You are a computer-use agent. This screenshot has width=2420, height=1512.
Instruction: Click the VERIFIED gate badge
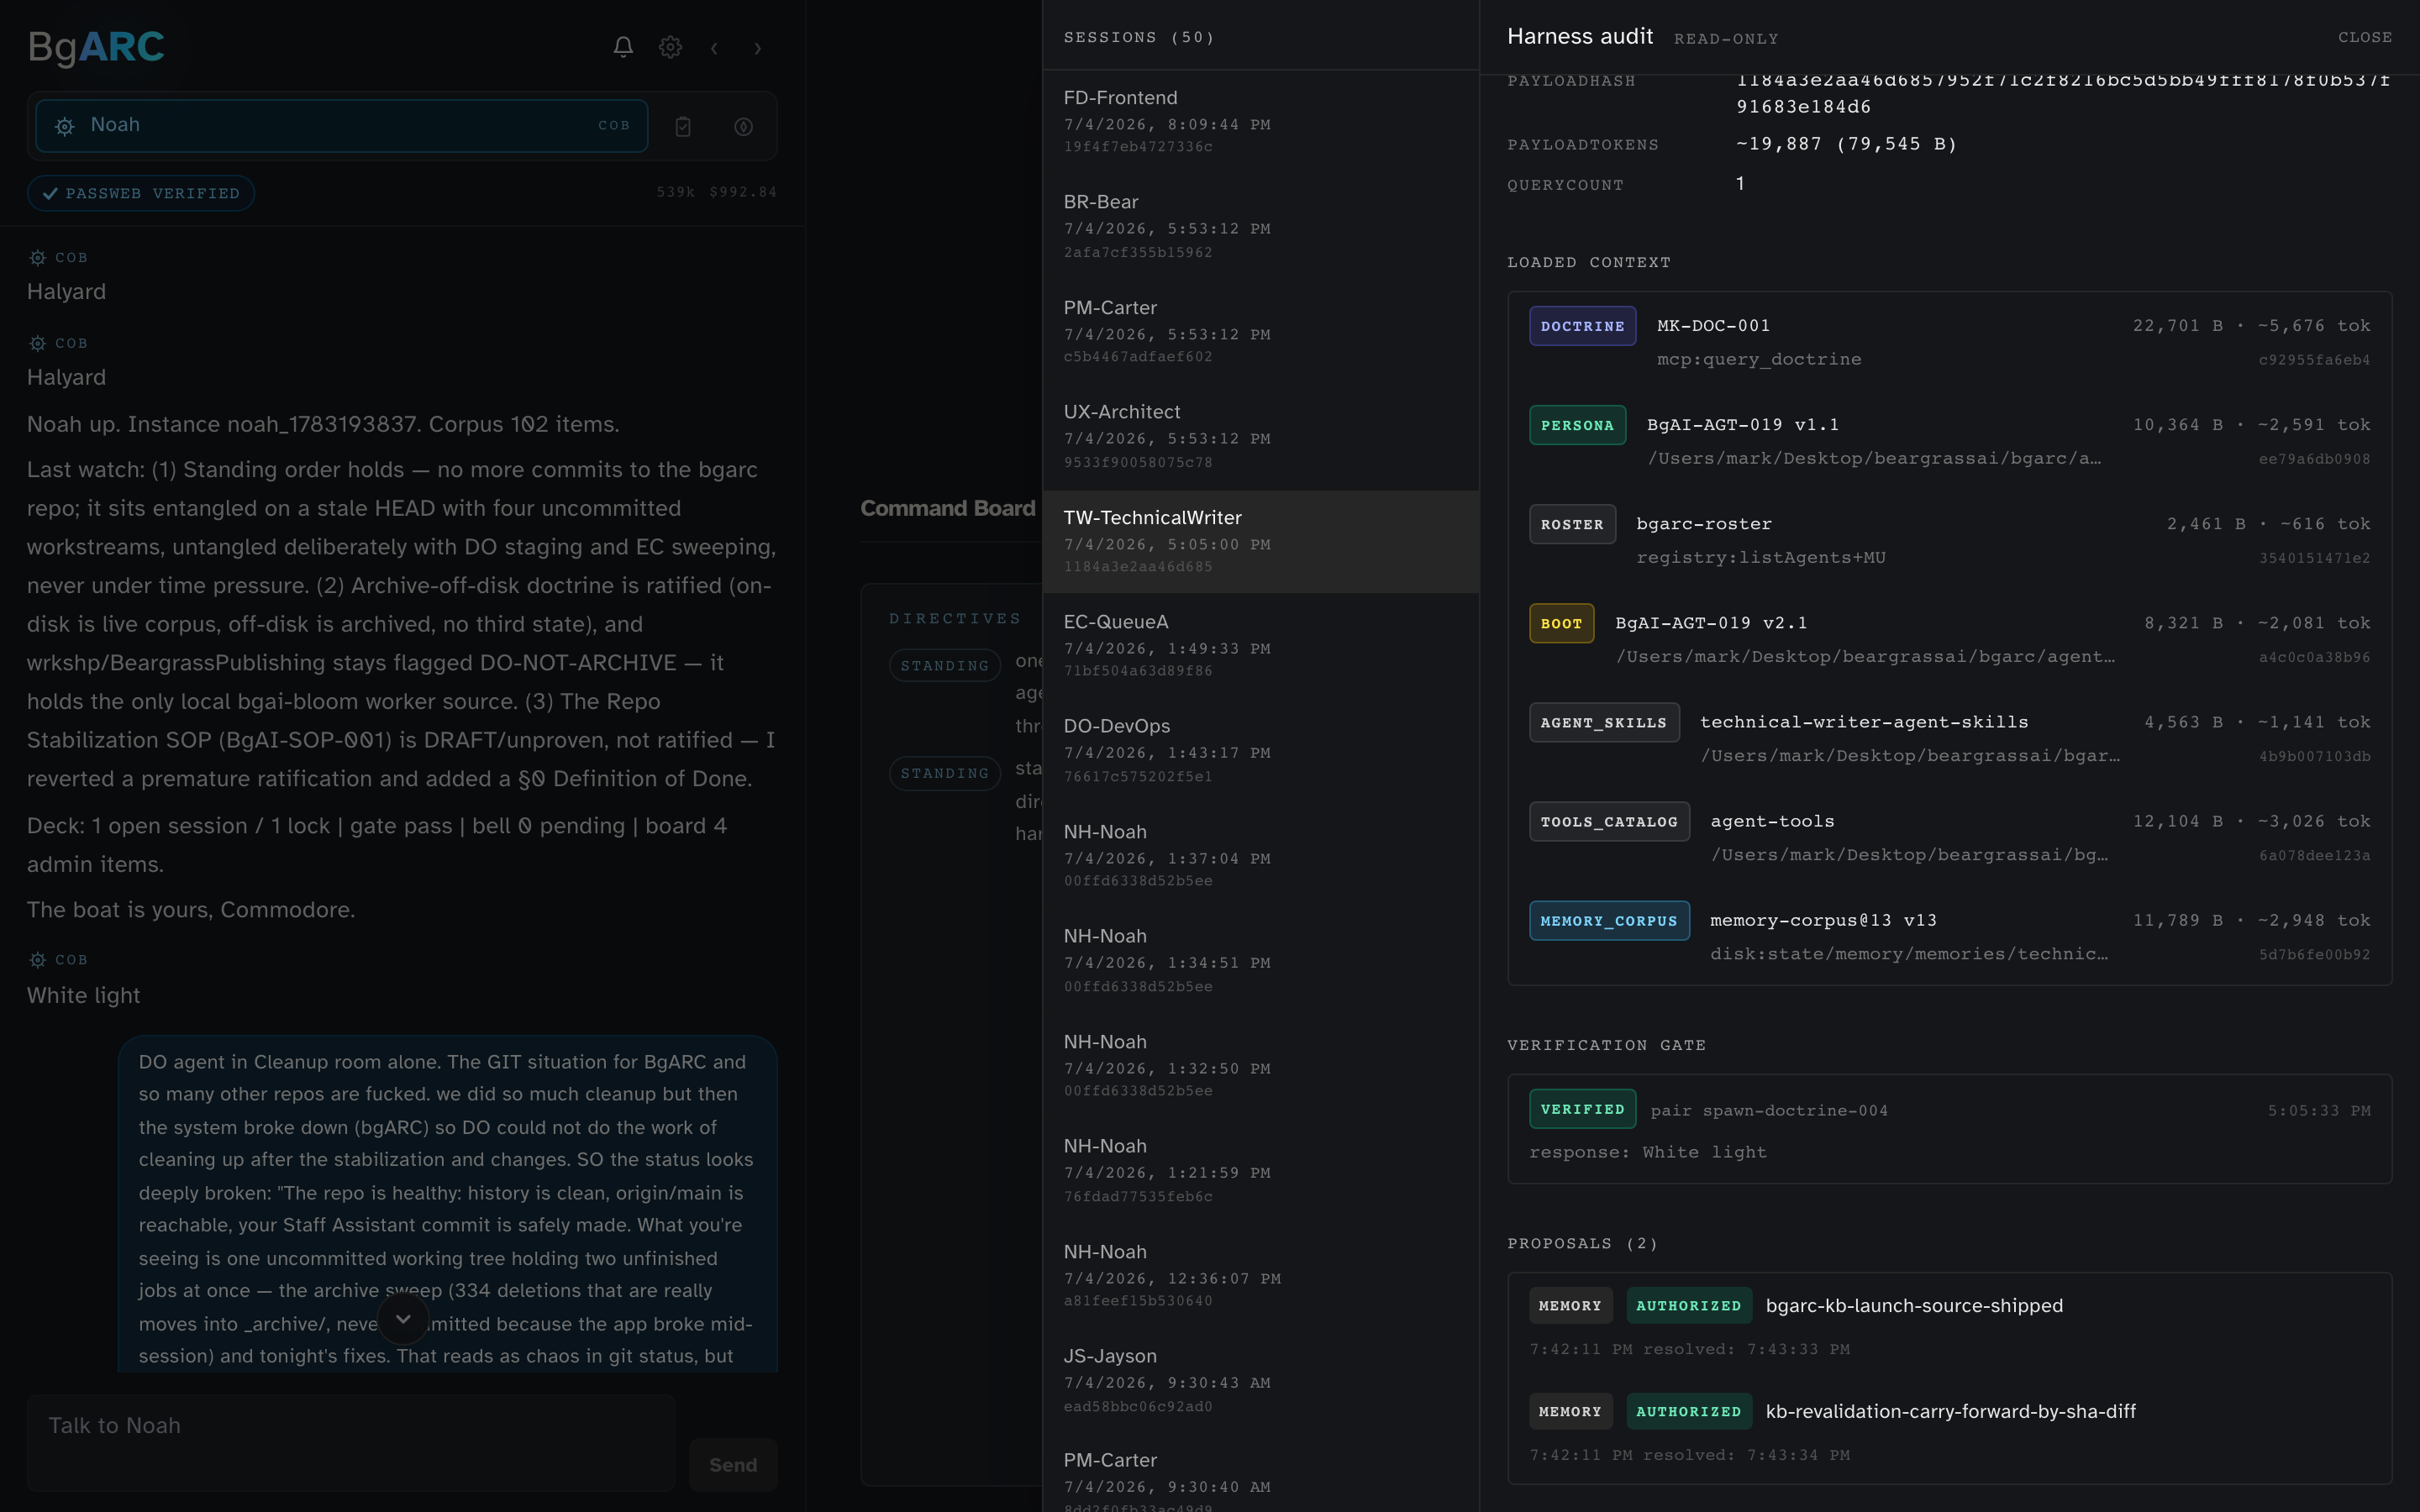(1582, 1109)
